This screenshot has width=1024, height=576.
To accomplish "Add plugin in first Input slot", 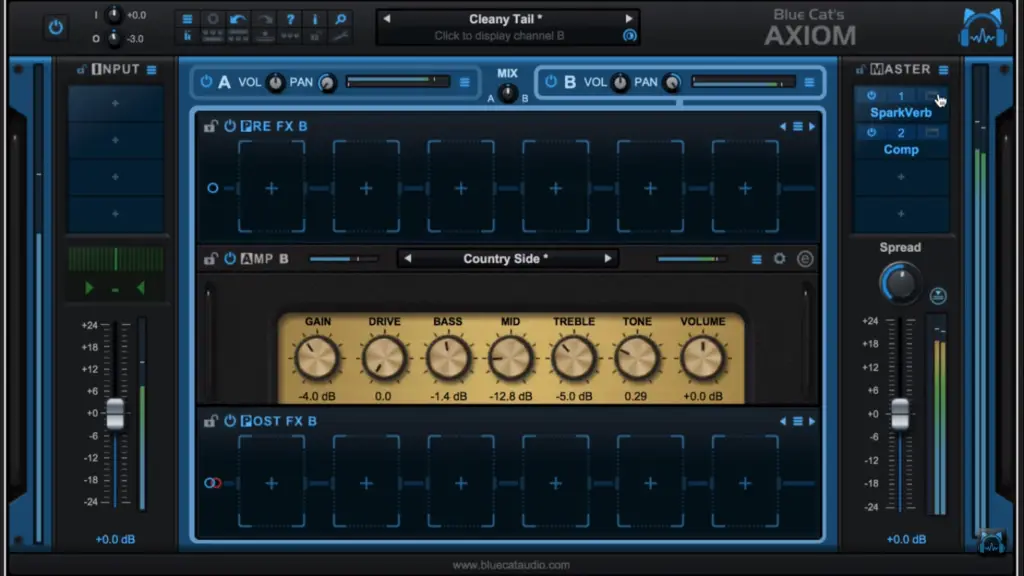I will 116,103.
